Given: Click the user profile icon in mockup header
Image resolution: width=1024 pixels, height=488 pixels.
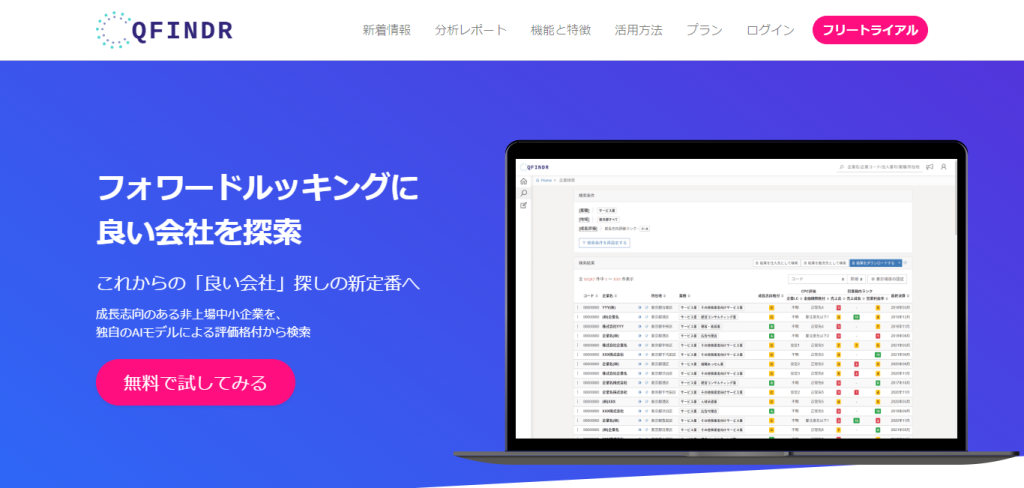Looking at the screenshot, I should point(944,167).
